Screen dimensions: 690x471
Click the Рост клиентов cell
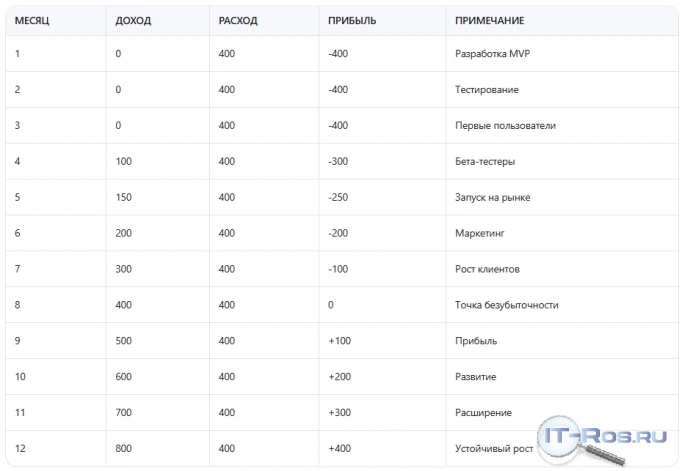point(487,269)
